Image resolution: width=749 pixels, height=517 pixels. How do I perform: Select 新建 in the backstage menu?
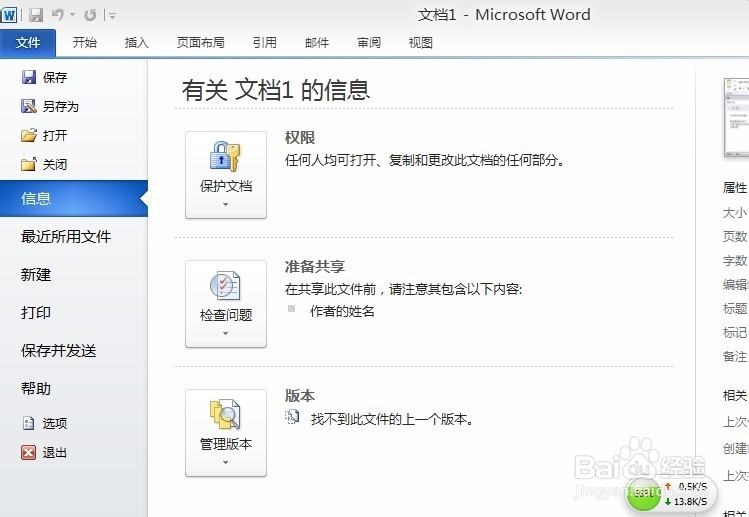36,275
